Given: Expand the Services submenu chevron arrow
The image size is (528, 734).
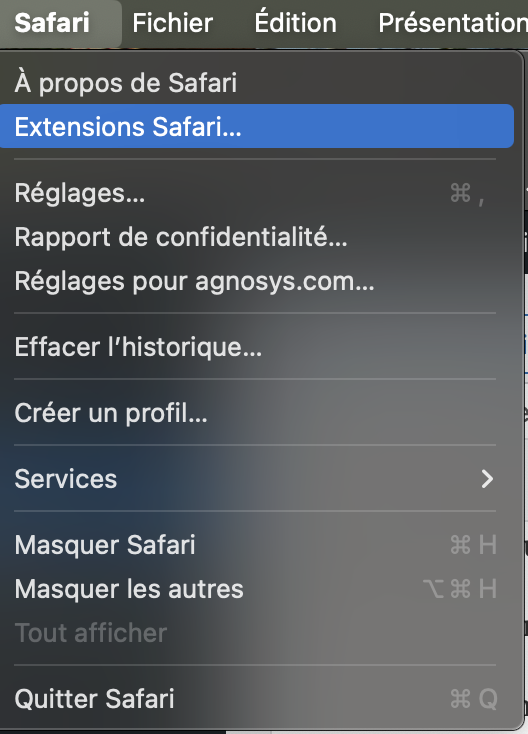Looking at the screenshot, I should click(487, 478).
